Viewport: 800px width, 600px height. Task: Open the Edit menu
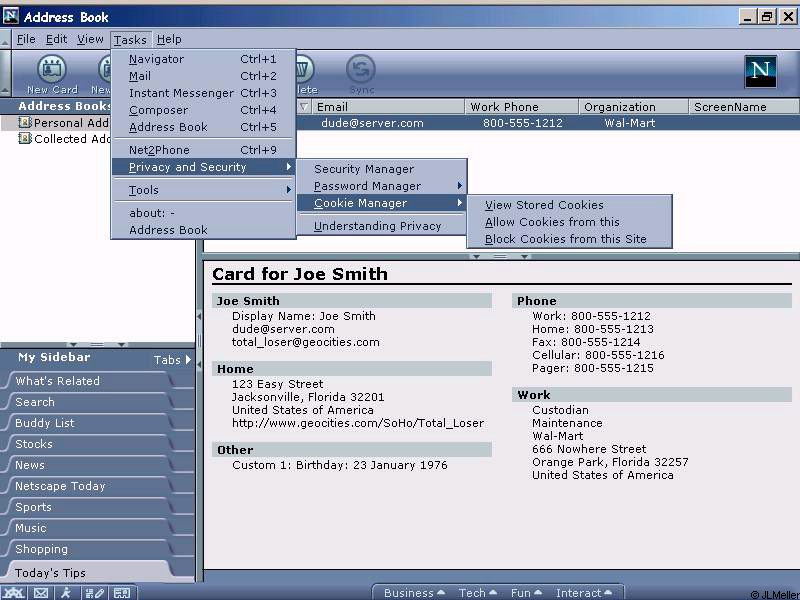[x=56, y=39]
